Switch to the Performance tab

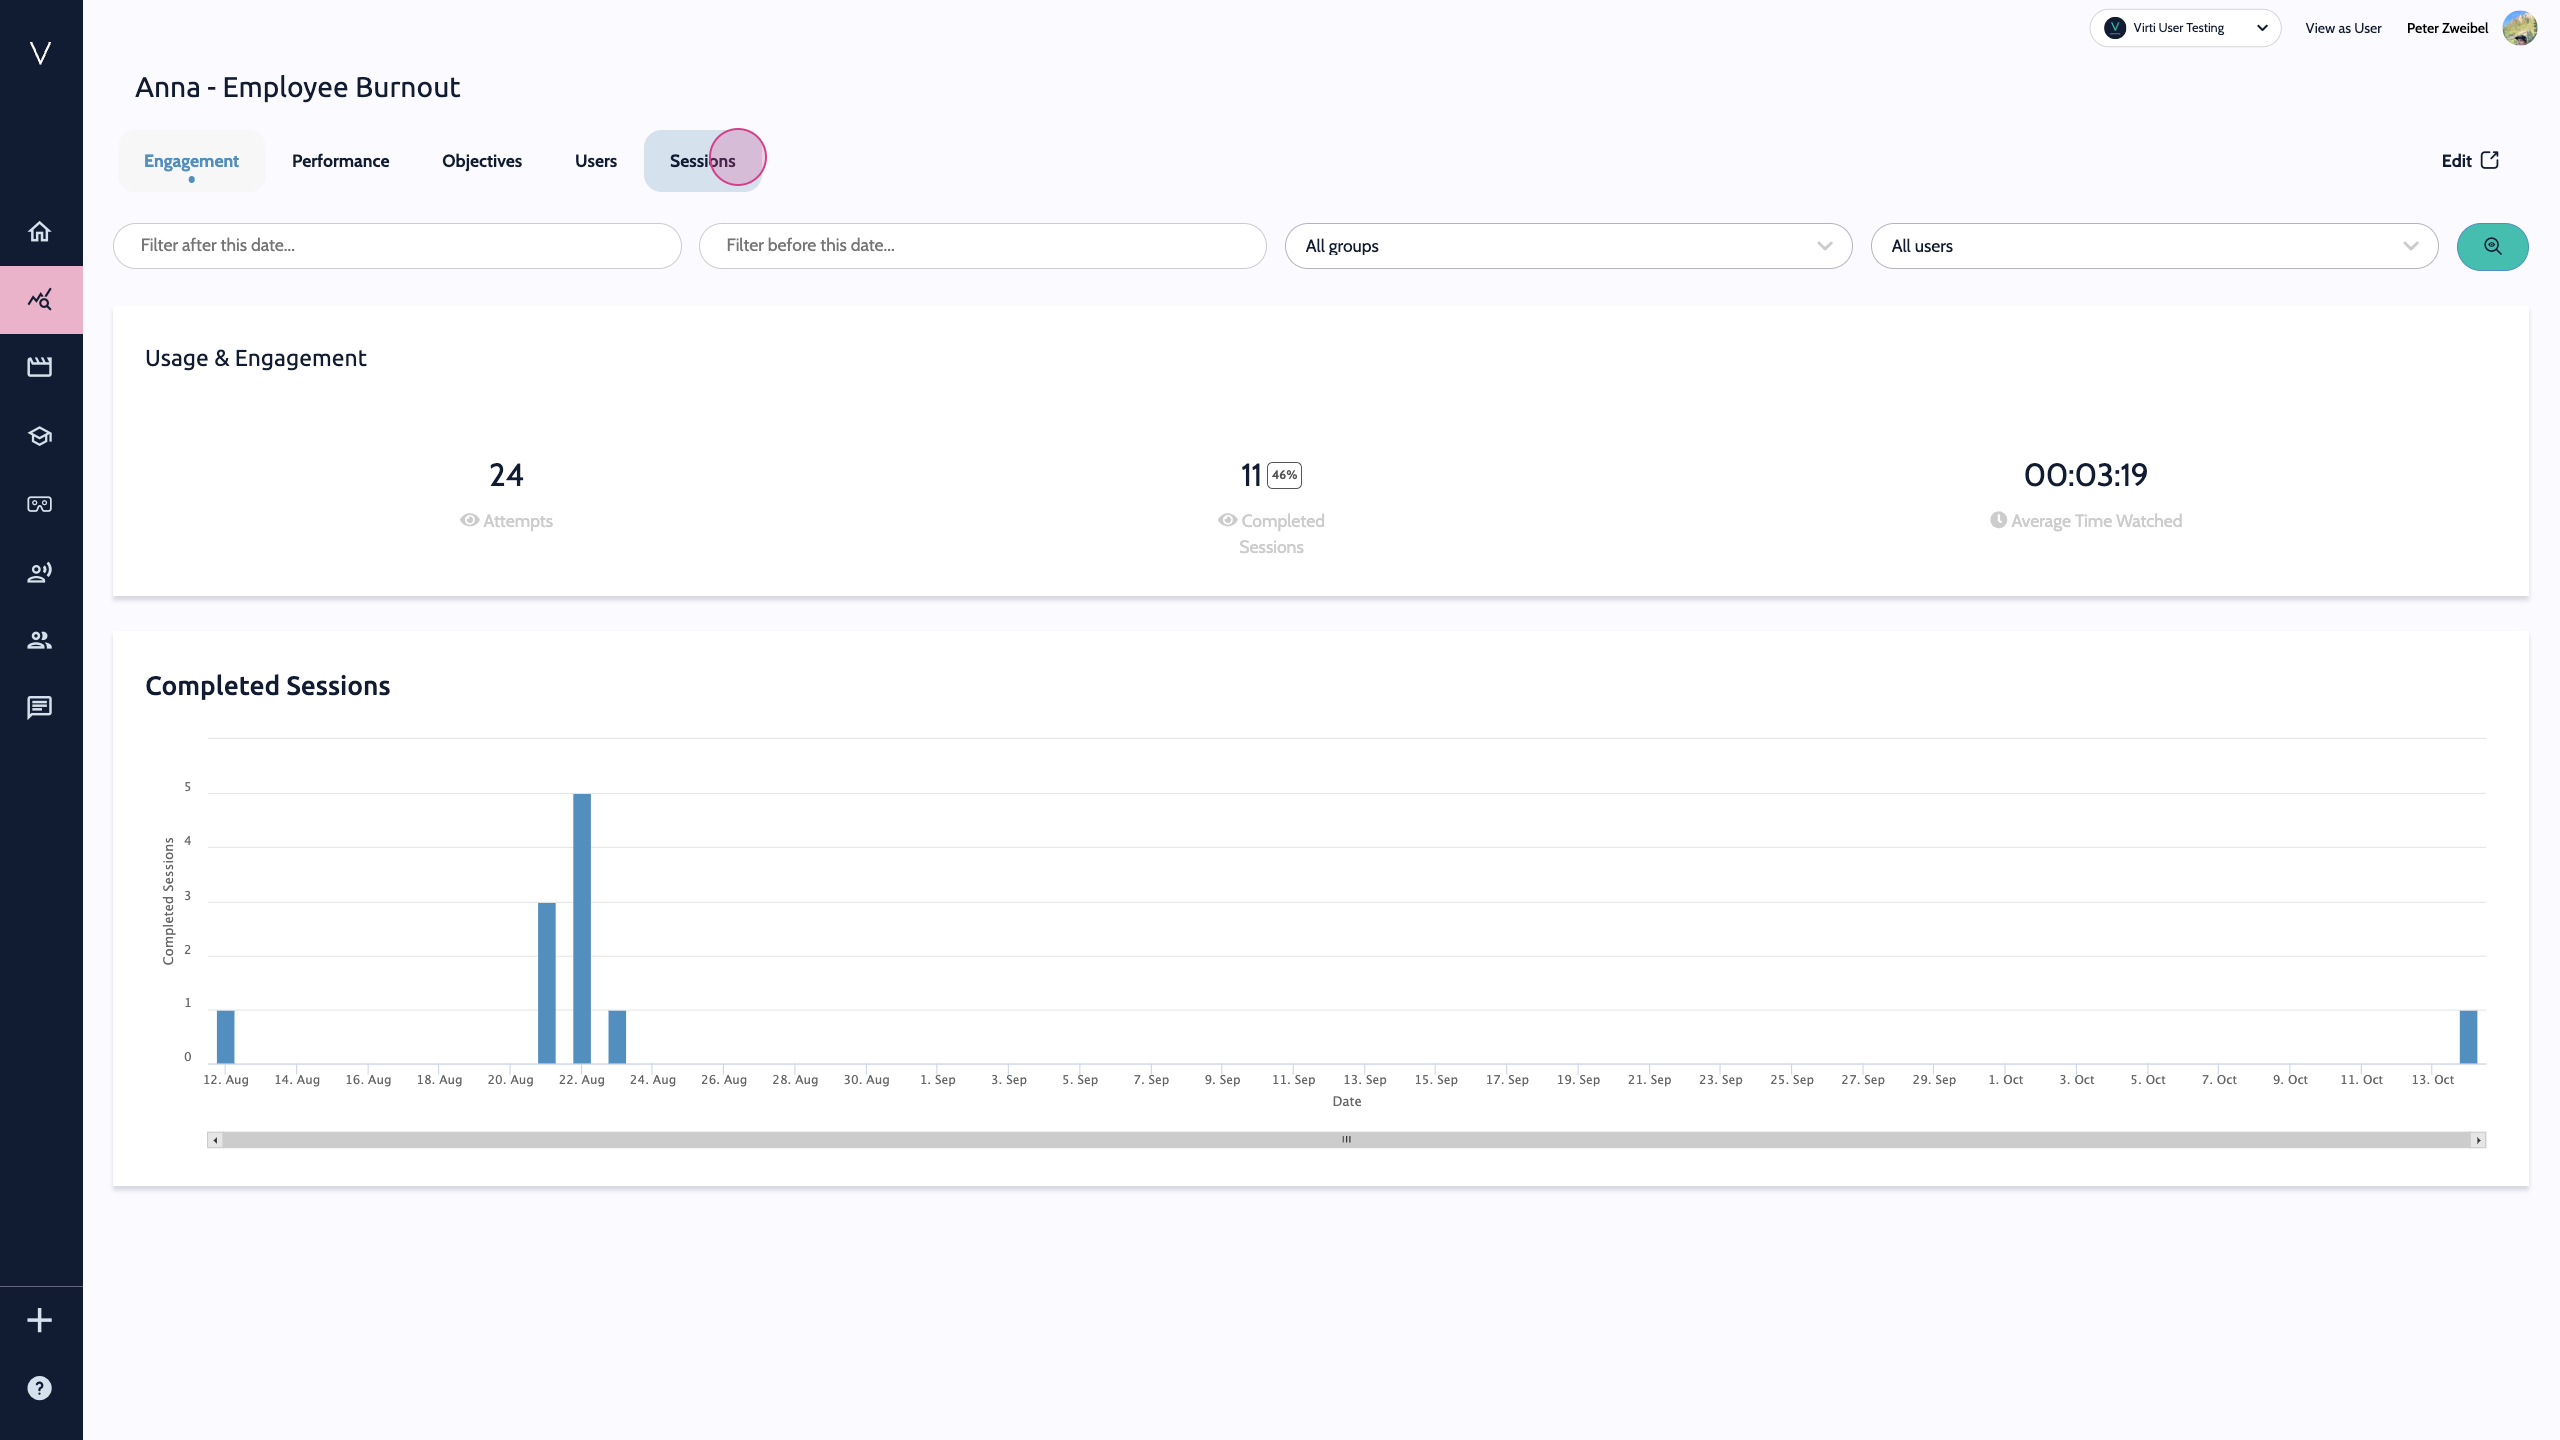click(x=340, y=161)
